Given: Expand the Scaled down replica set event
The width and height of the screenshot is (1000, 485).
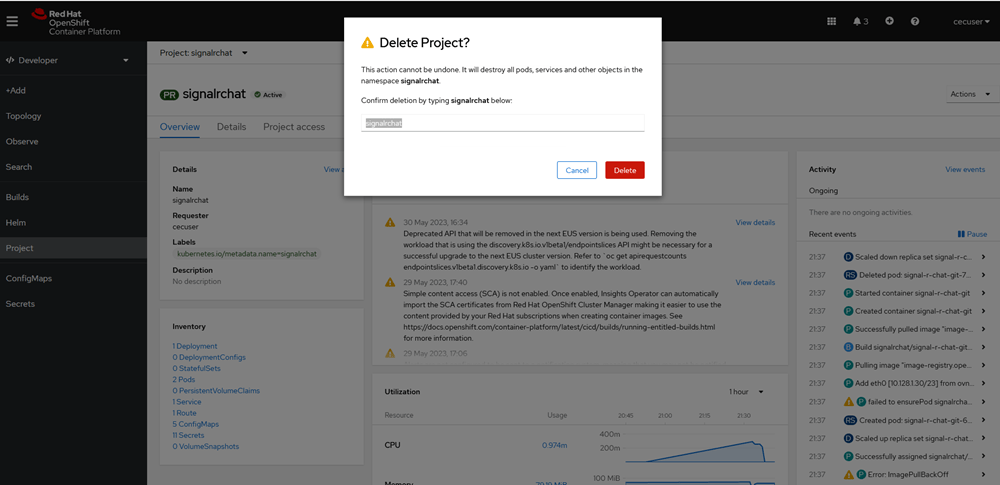Looking at the screenshot, I should (x=982, y=257).
